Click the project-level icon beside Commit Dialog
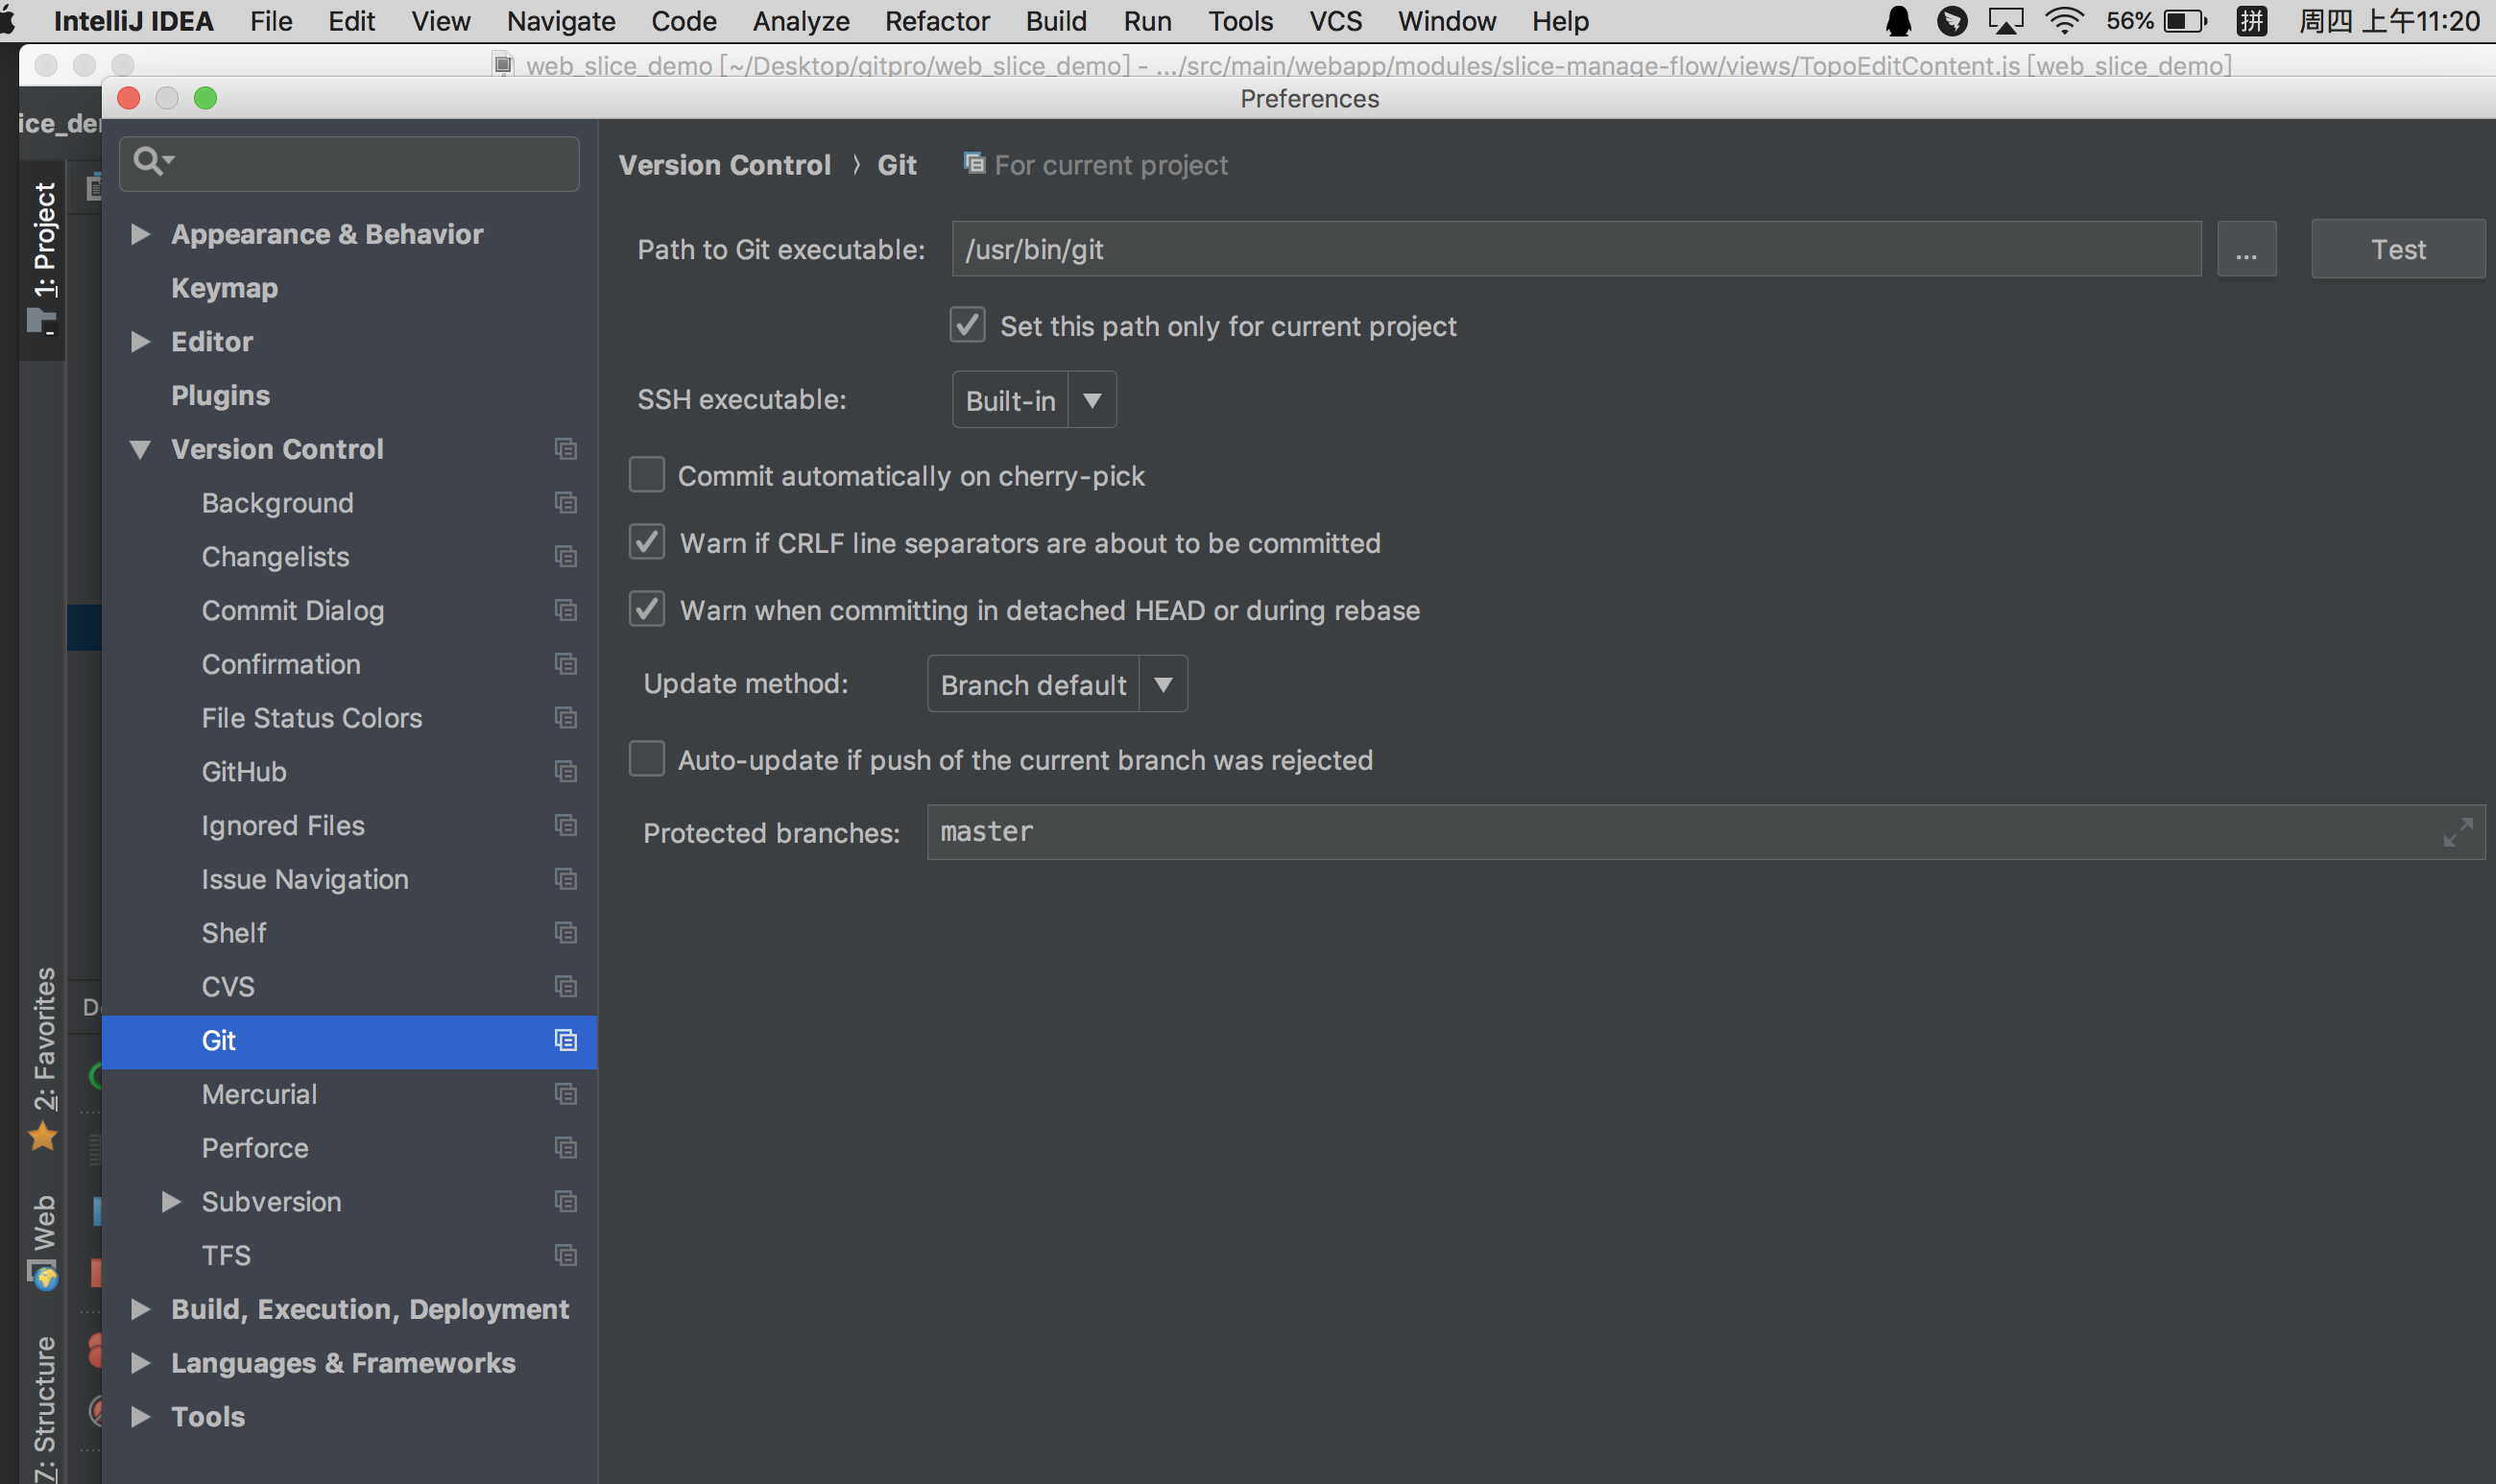The width and height of the screenshot is (2496, 1484). (x=566, y=610)
